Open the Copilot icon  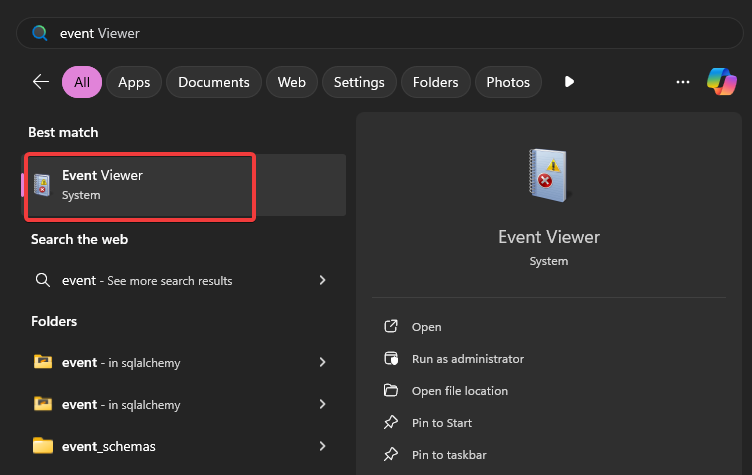tap(721, 82)
